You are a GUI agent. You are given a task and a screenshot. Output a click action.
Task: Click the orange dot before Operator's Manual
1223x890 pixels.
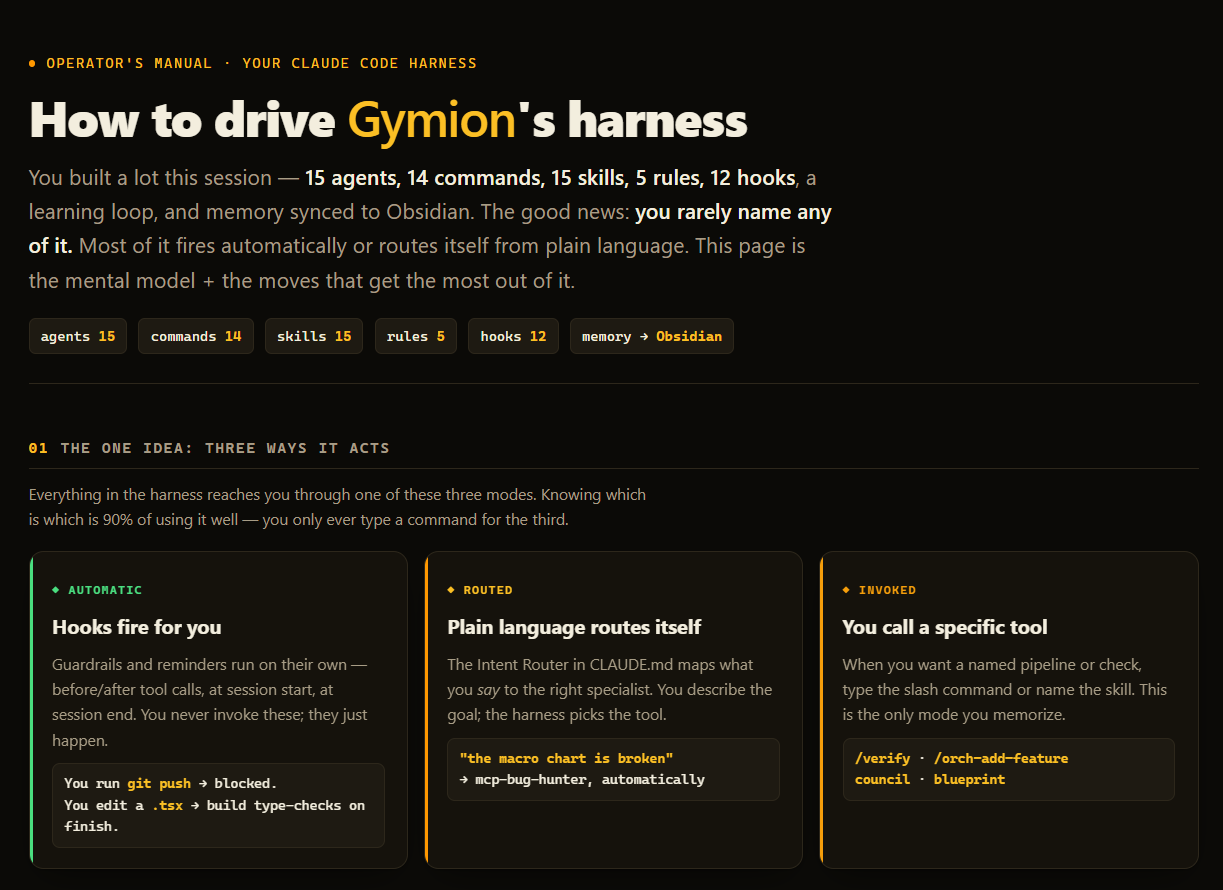click(x=33, y=63)
